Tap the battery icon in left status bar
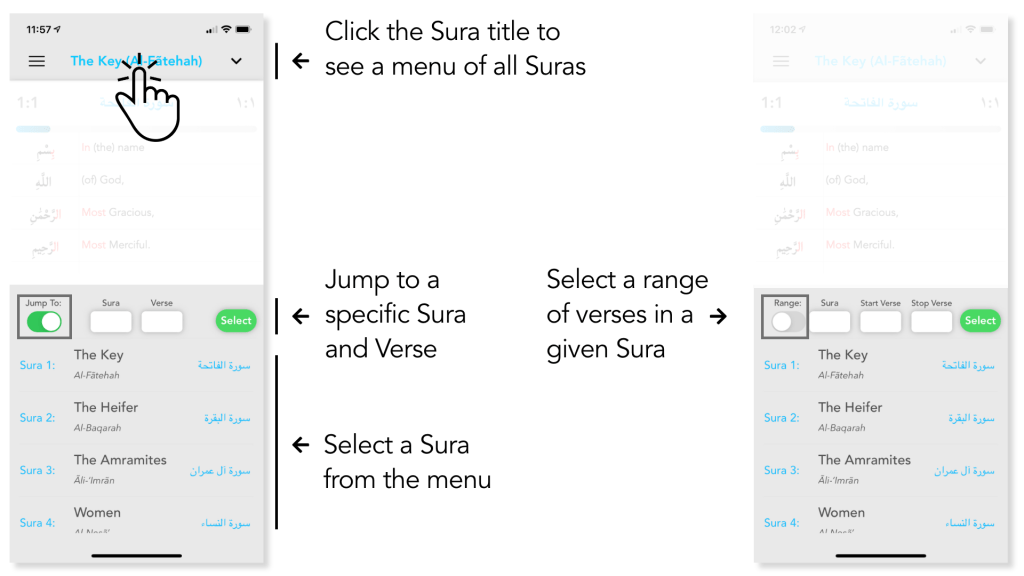The height and width of the screenshot is (576, 1024). coord(246,29)
